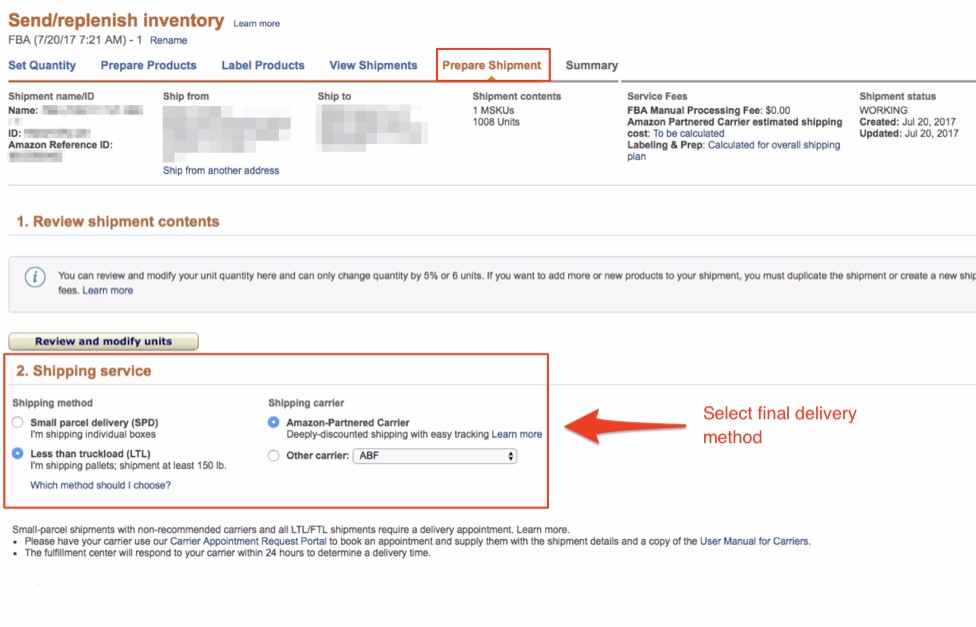
Task: Click Calculated for overall shipping plan link
Action: (x=733, y=151)
